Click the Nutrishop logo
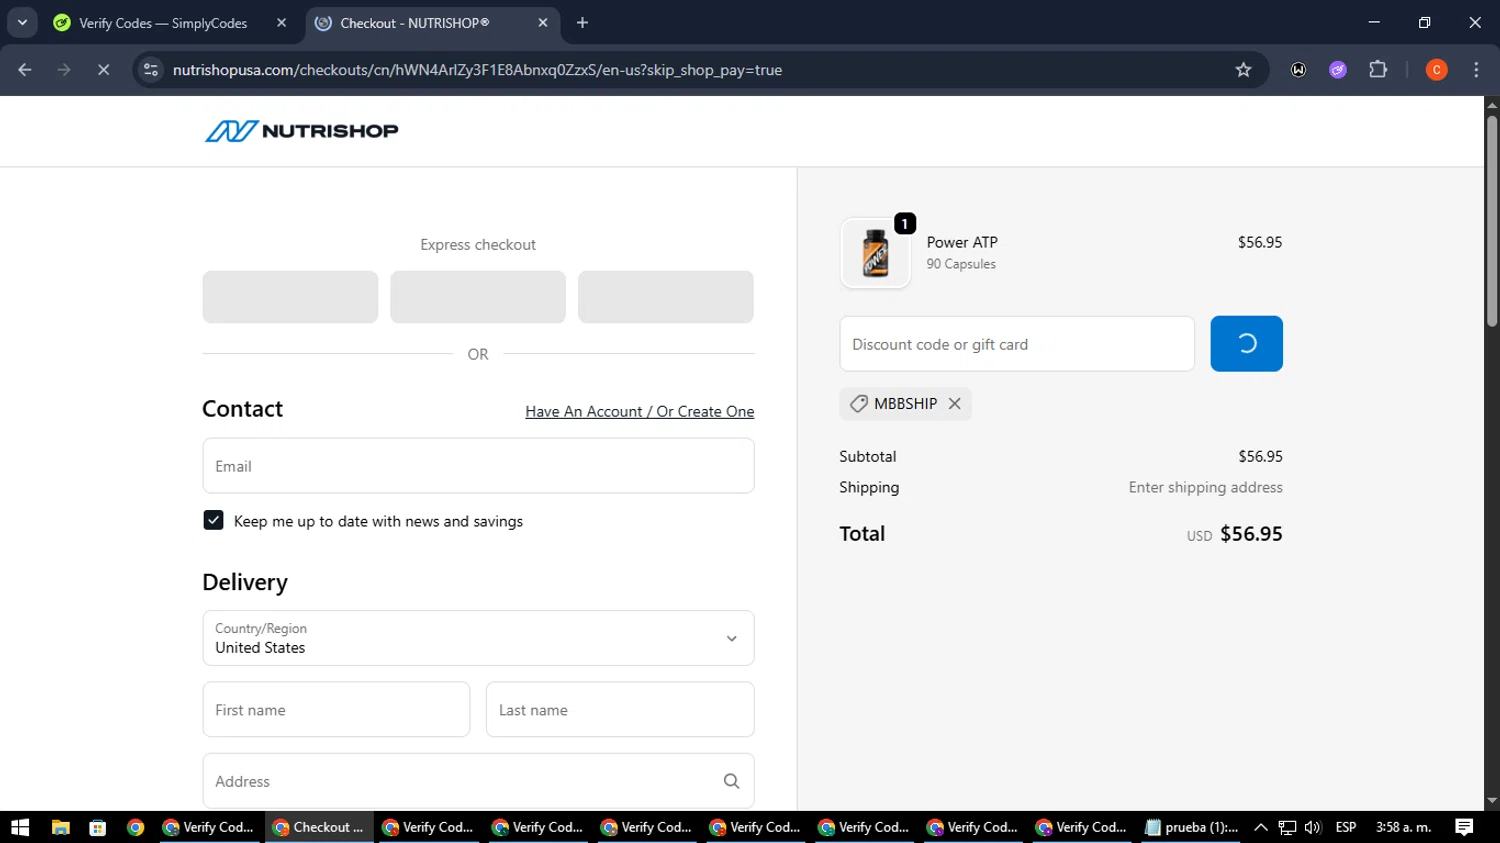Screen dimensions: 1500x843 click(301, 131)
